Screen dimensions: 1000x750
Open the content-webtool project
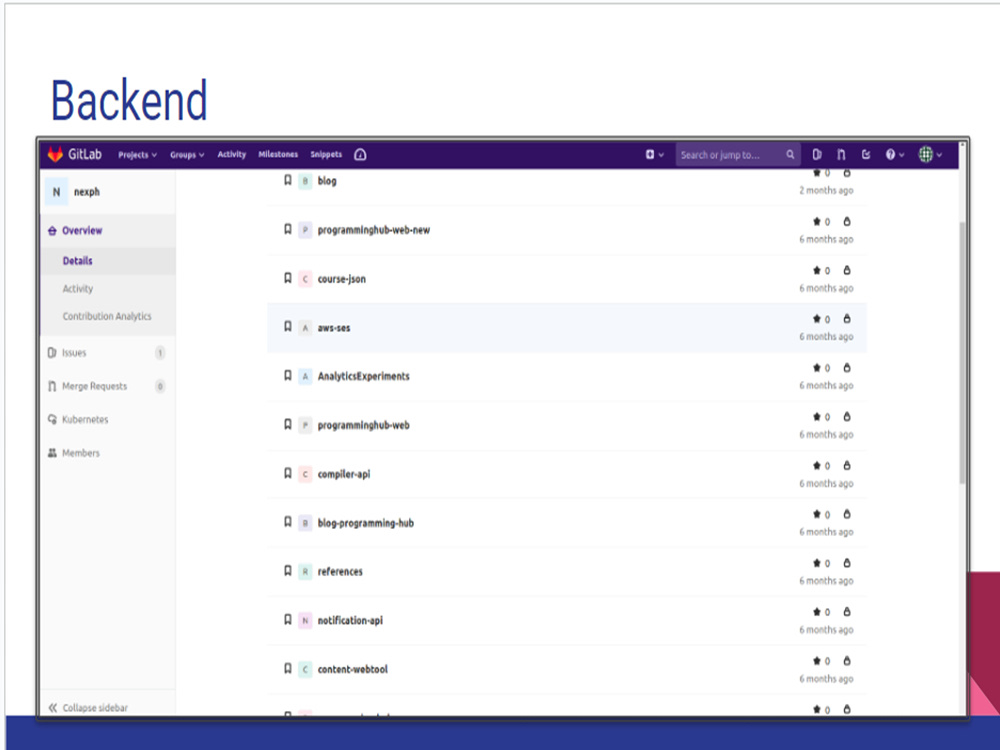coord(353,670)
